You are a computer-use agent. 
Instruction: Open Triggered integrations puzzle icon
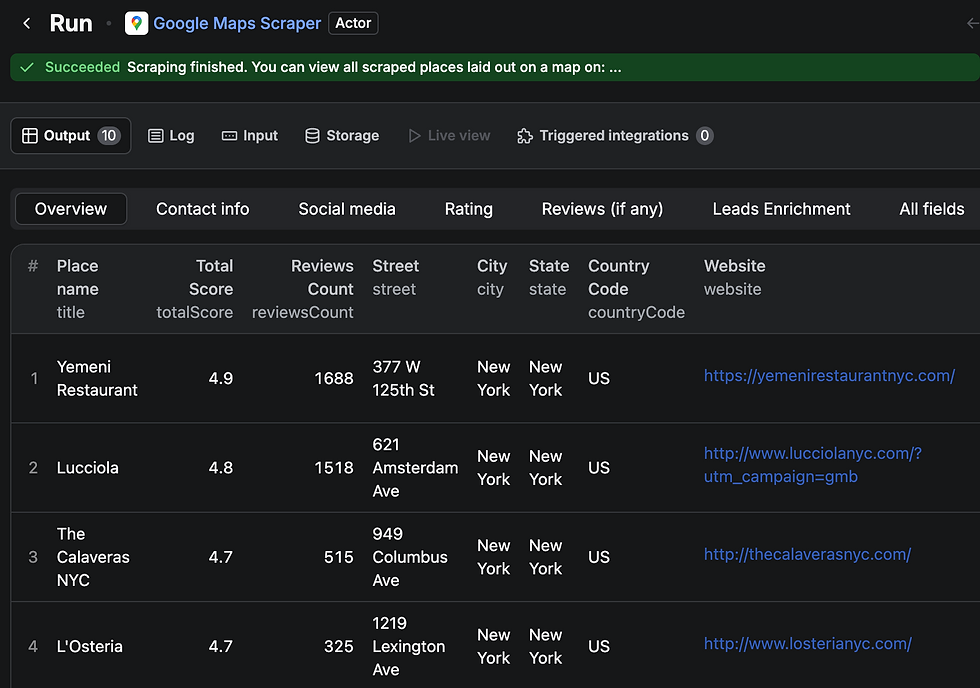(x=525, y=135)
